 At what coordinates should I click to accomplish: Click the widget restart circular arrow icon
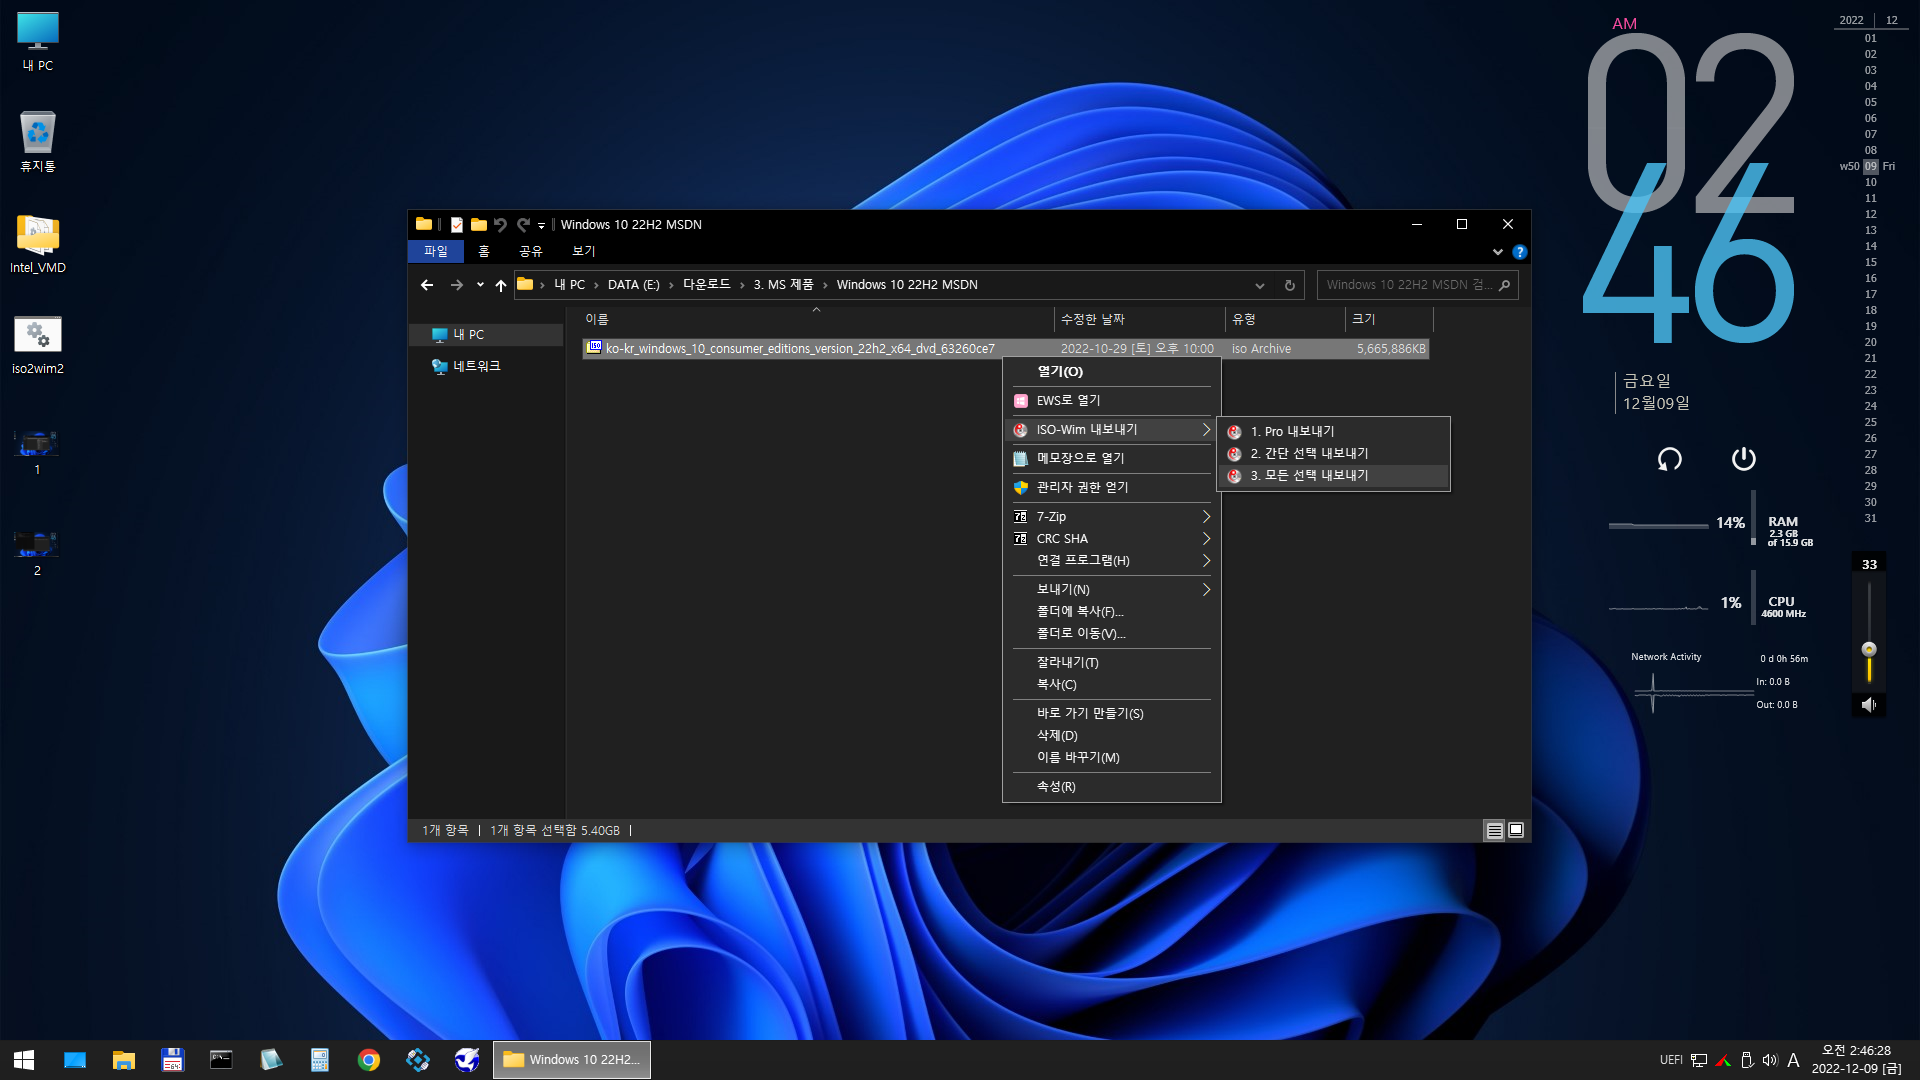coord(1669,459)
